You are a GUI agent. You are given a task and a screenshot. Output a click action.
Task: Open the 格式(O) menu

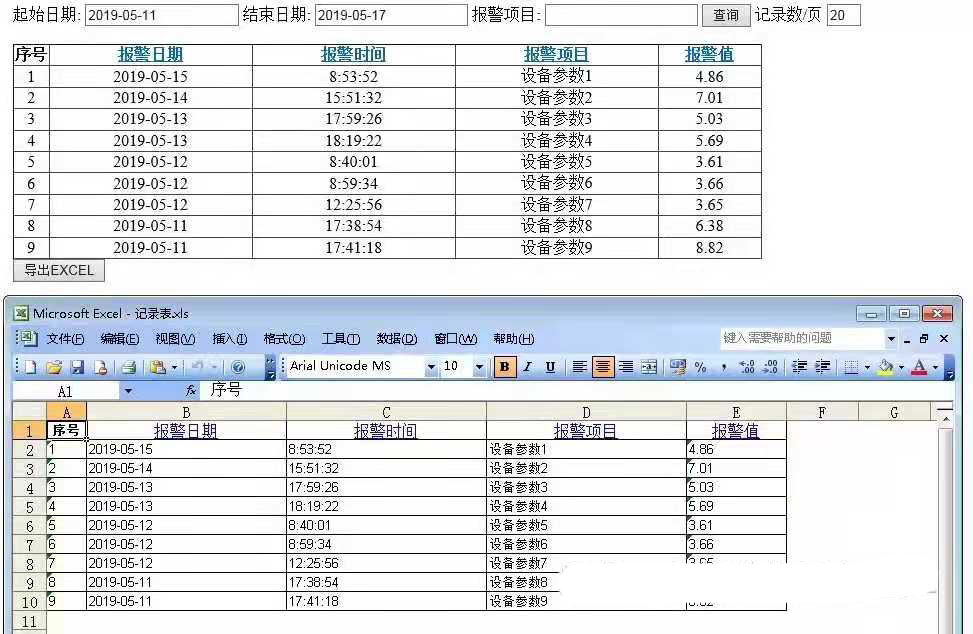point(284,339)
